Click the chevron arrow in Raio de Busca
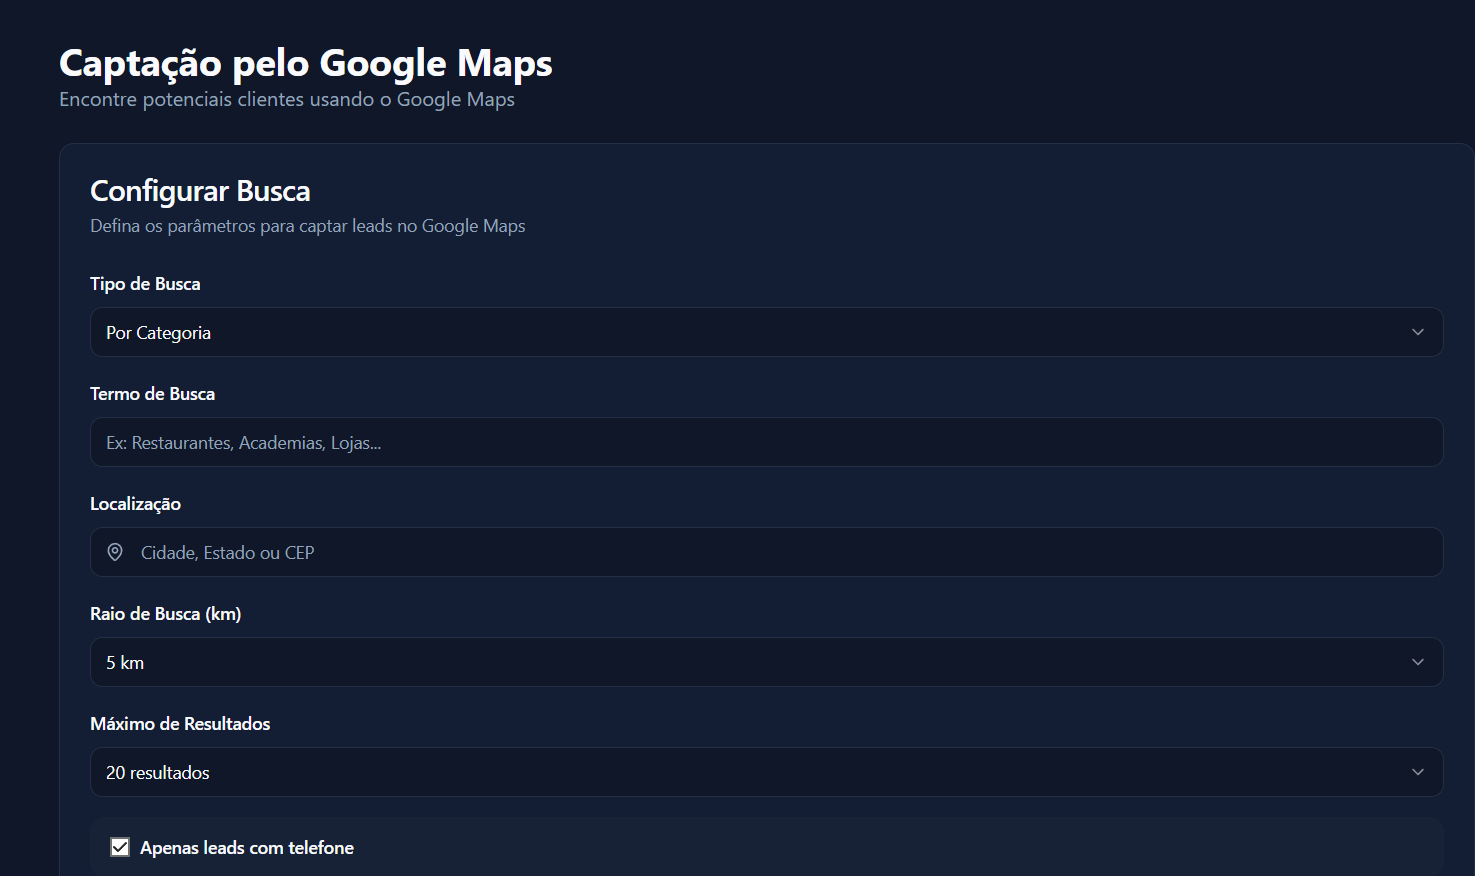This screenshot has width=1475, height=876. tap(1417, 662)
